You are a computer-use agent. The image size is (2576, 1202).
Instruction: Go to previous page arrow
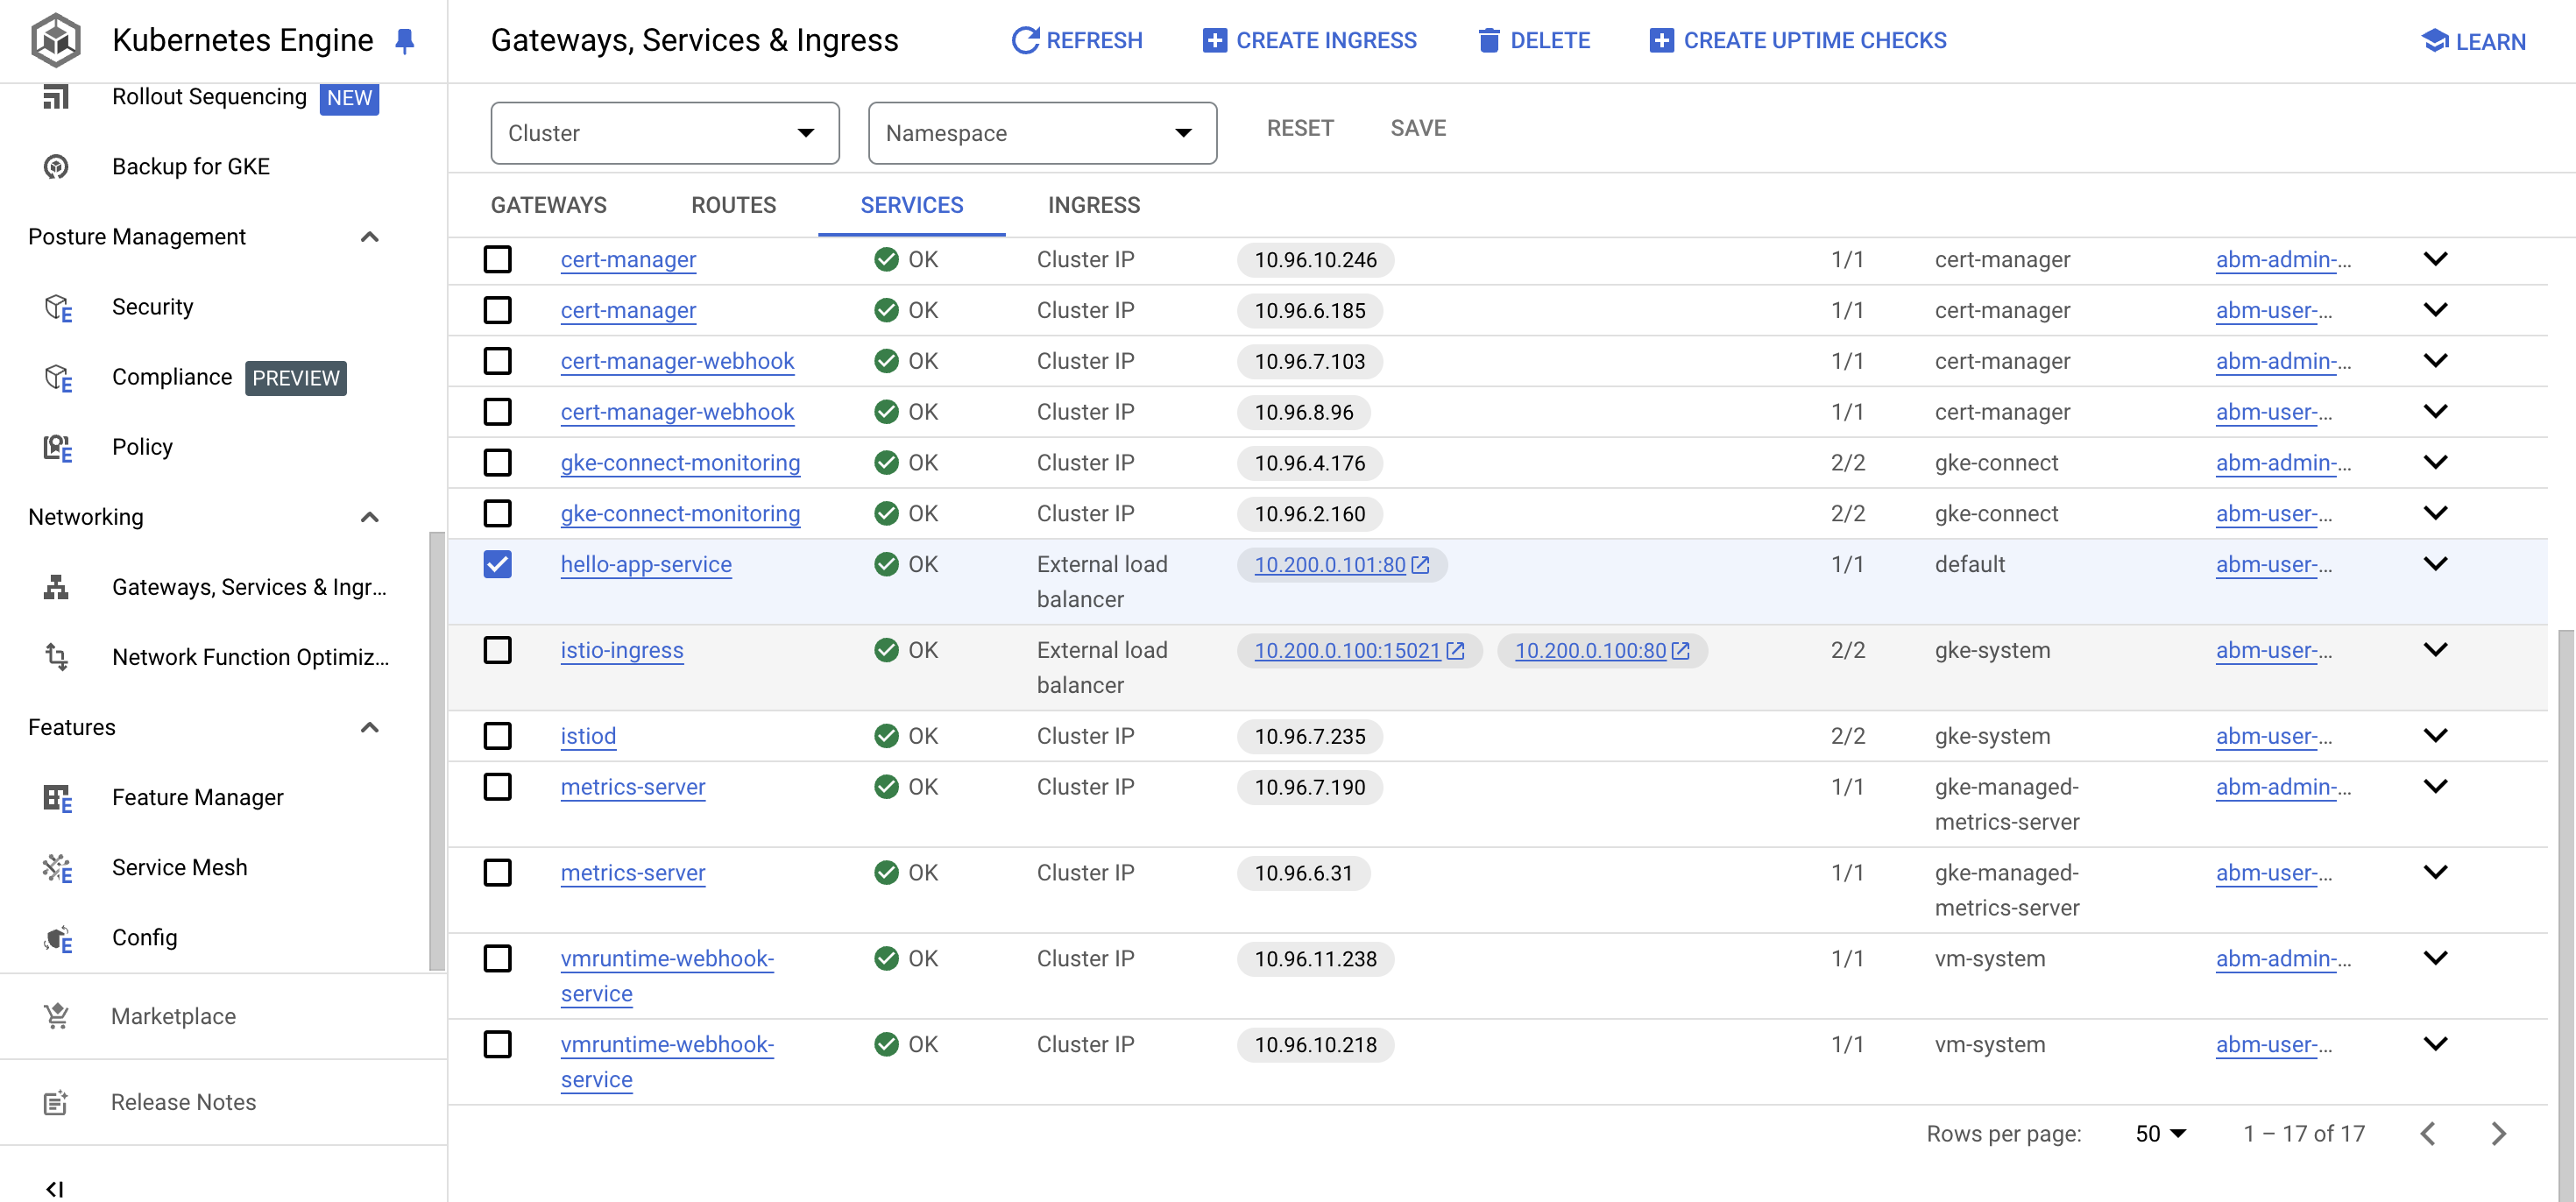[x=2428, y=1133]
